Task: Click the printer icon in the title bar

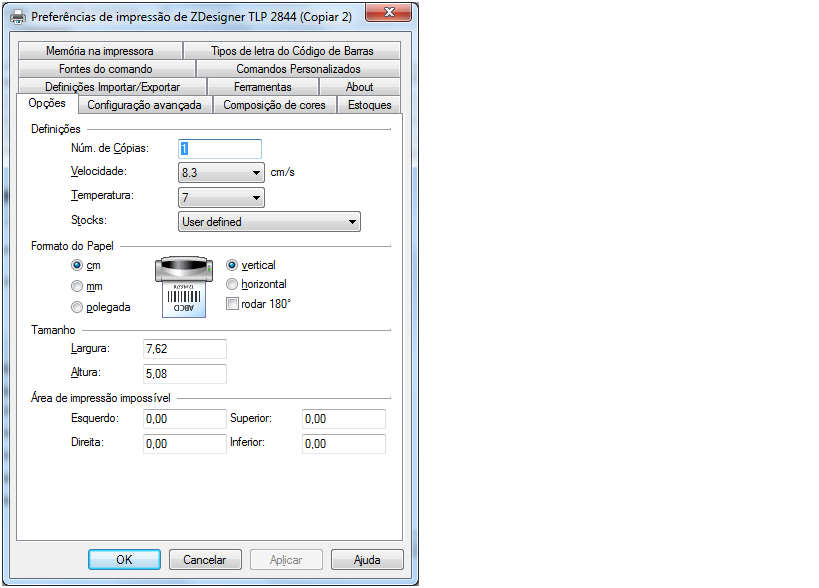Action: tap(18, 17)
